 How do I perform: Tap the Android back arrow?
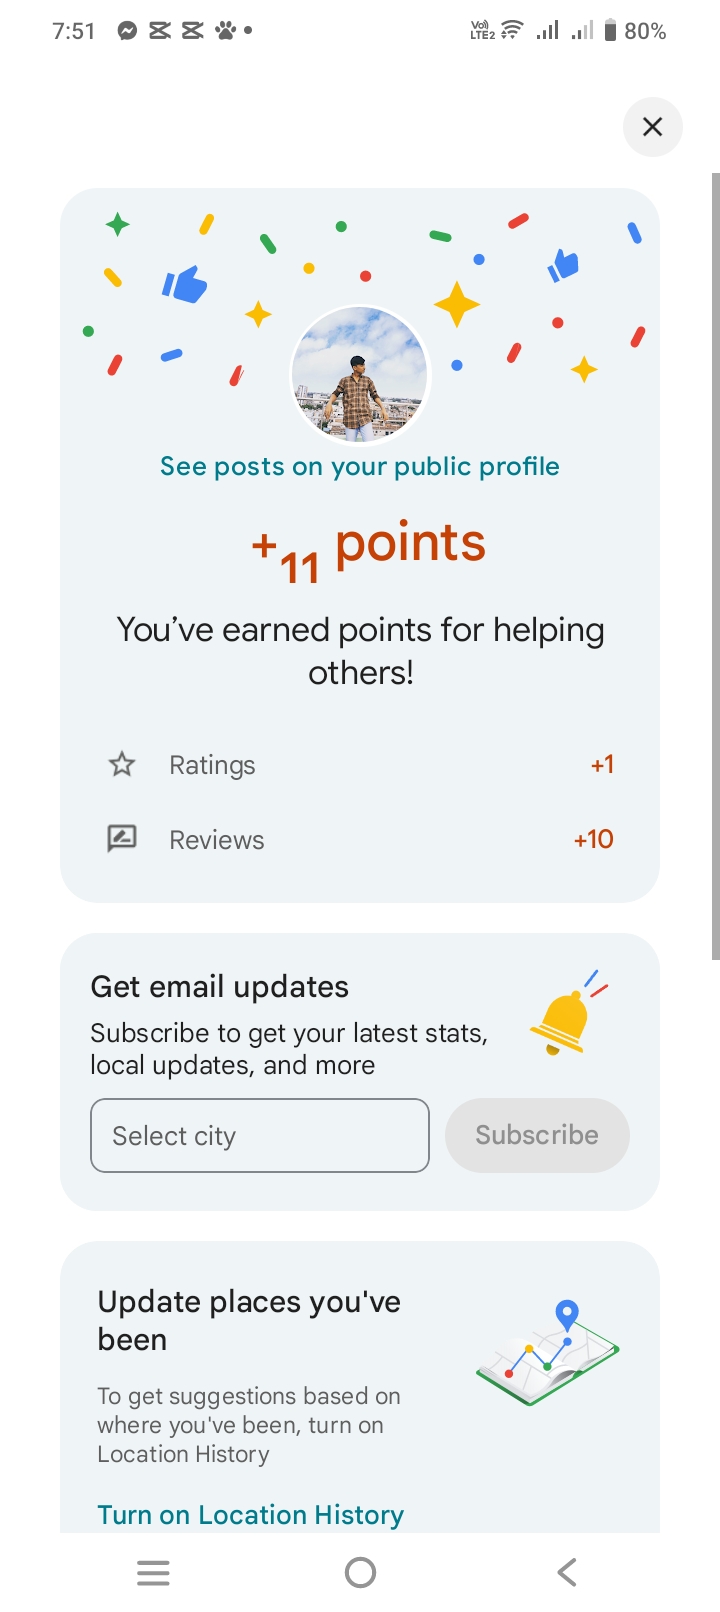pyautogui.click(x=567, y=1573)
